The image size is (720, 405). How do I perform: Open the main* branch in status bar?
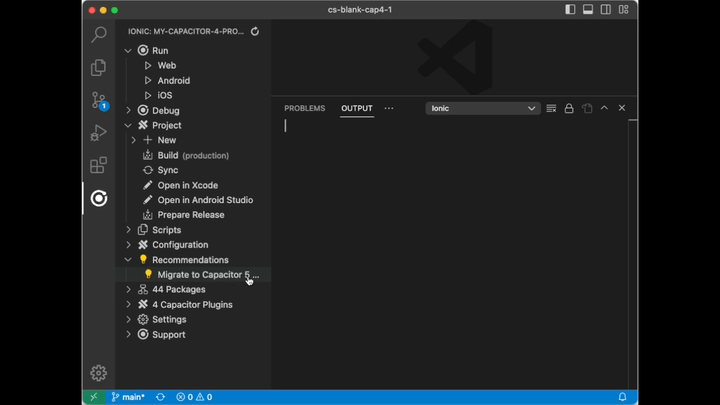(129, 397)
